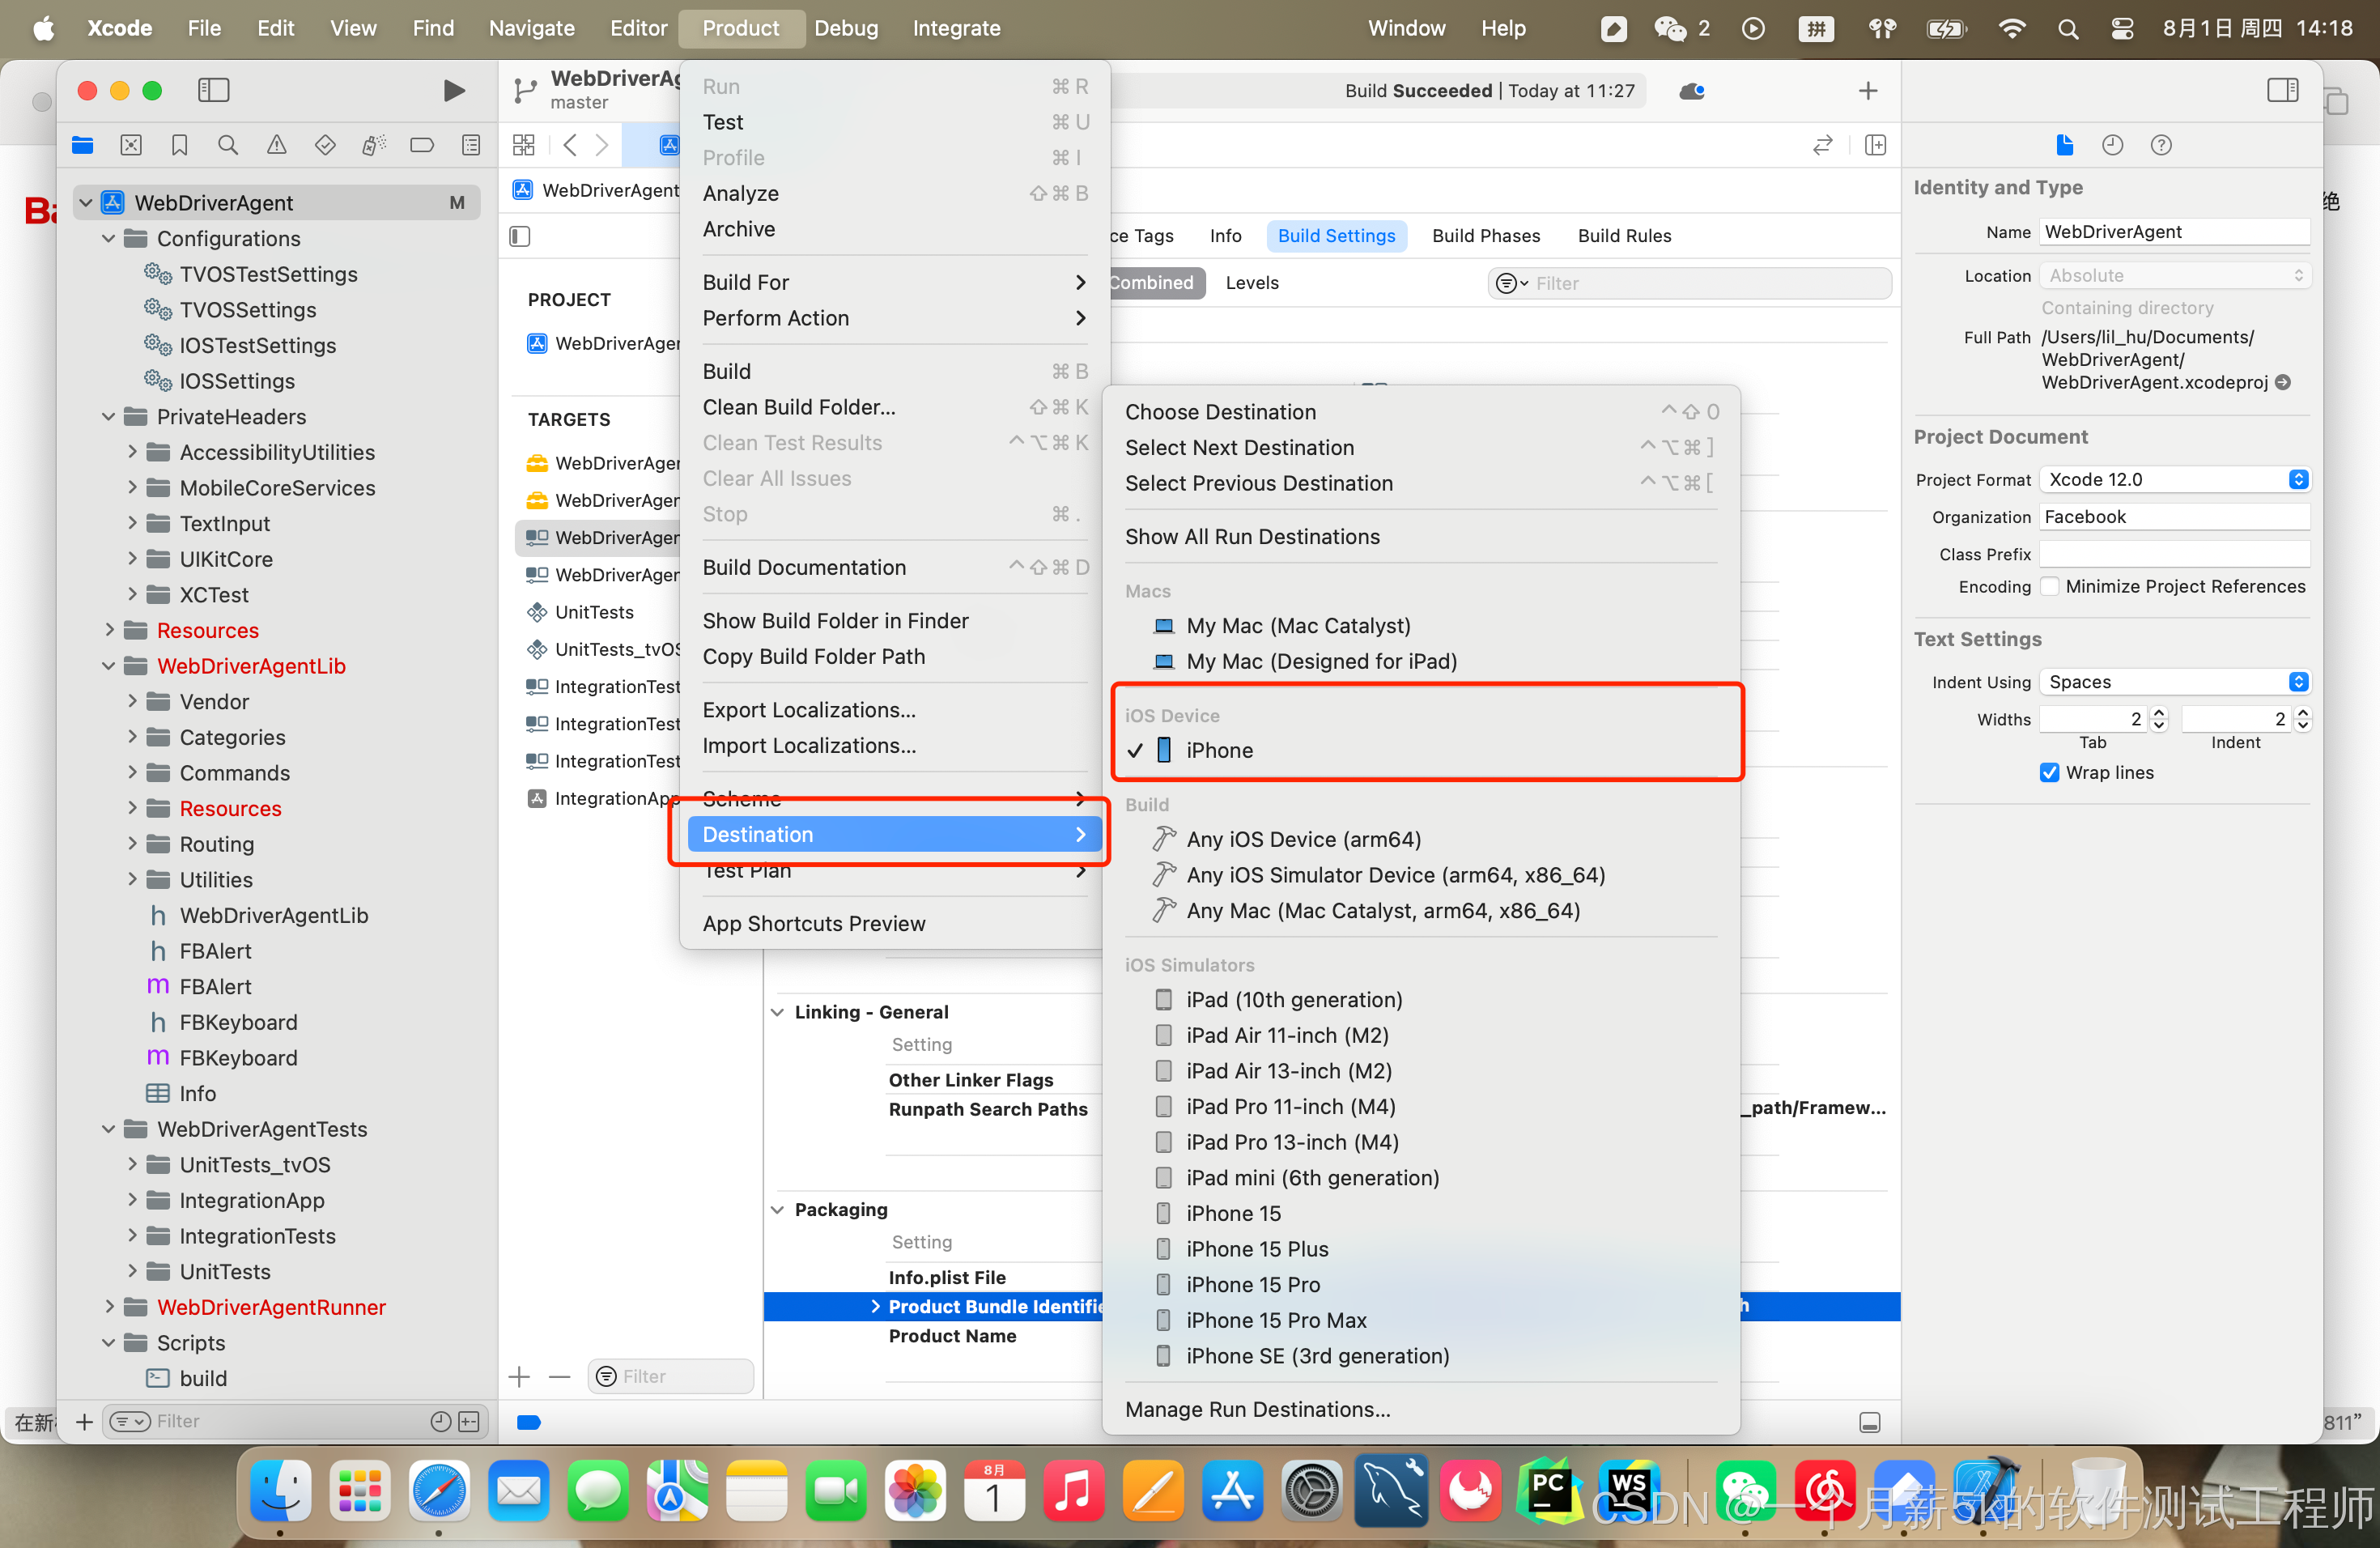Open the Debug menu in menu bar

tap(845, 28)
